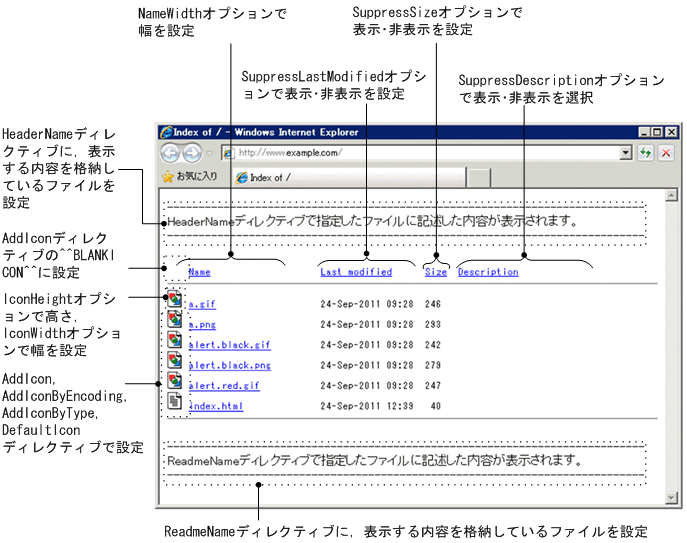Sort listing by Size link

click(436, 272)
